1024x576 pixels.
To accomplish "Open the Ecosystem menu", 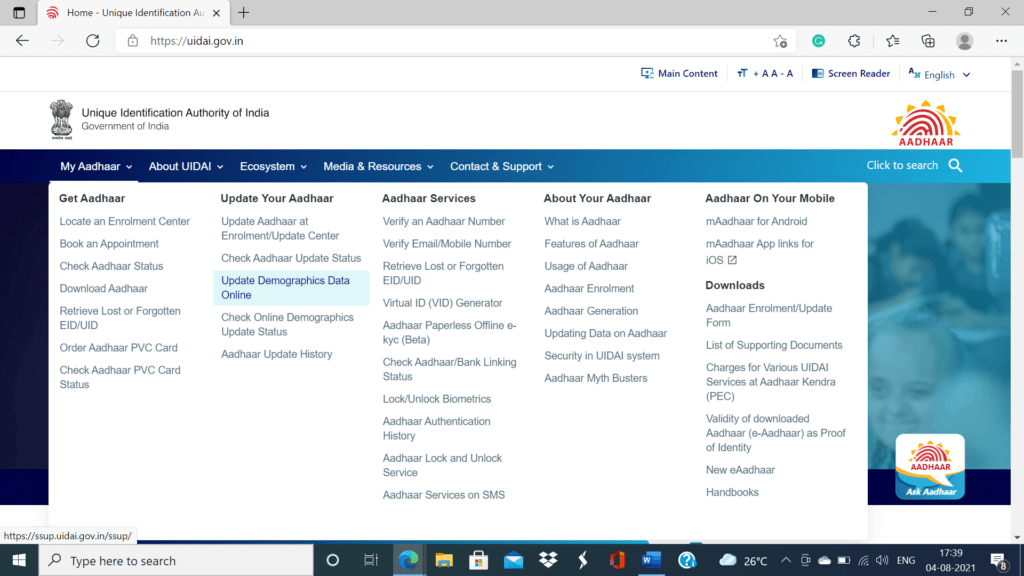I will coord(273,167).
